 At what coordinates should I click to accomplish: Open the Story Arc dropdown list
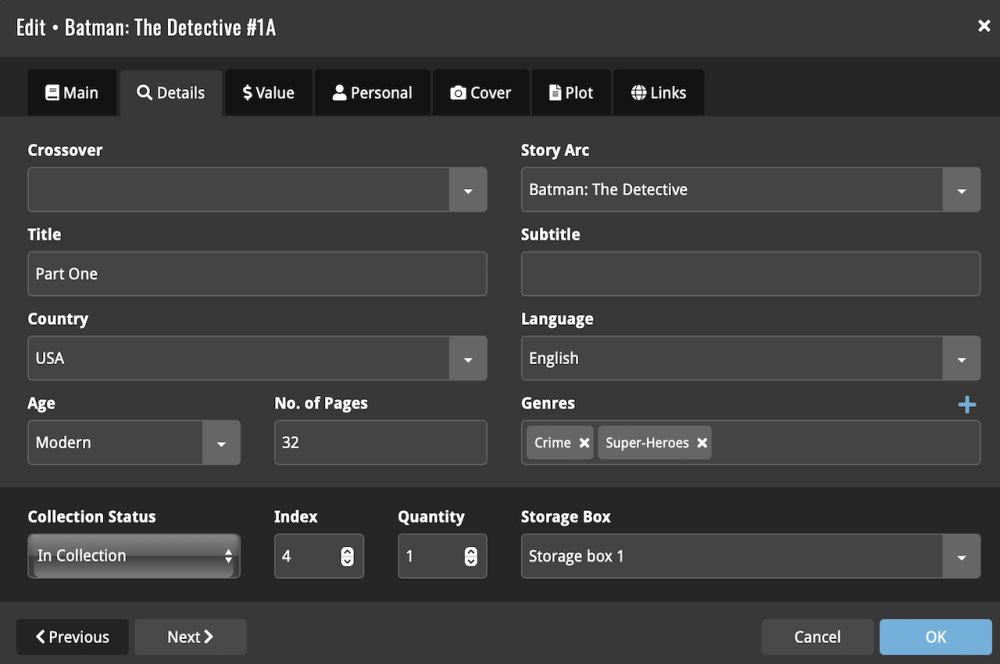pos(961,190)
